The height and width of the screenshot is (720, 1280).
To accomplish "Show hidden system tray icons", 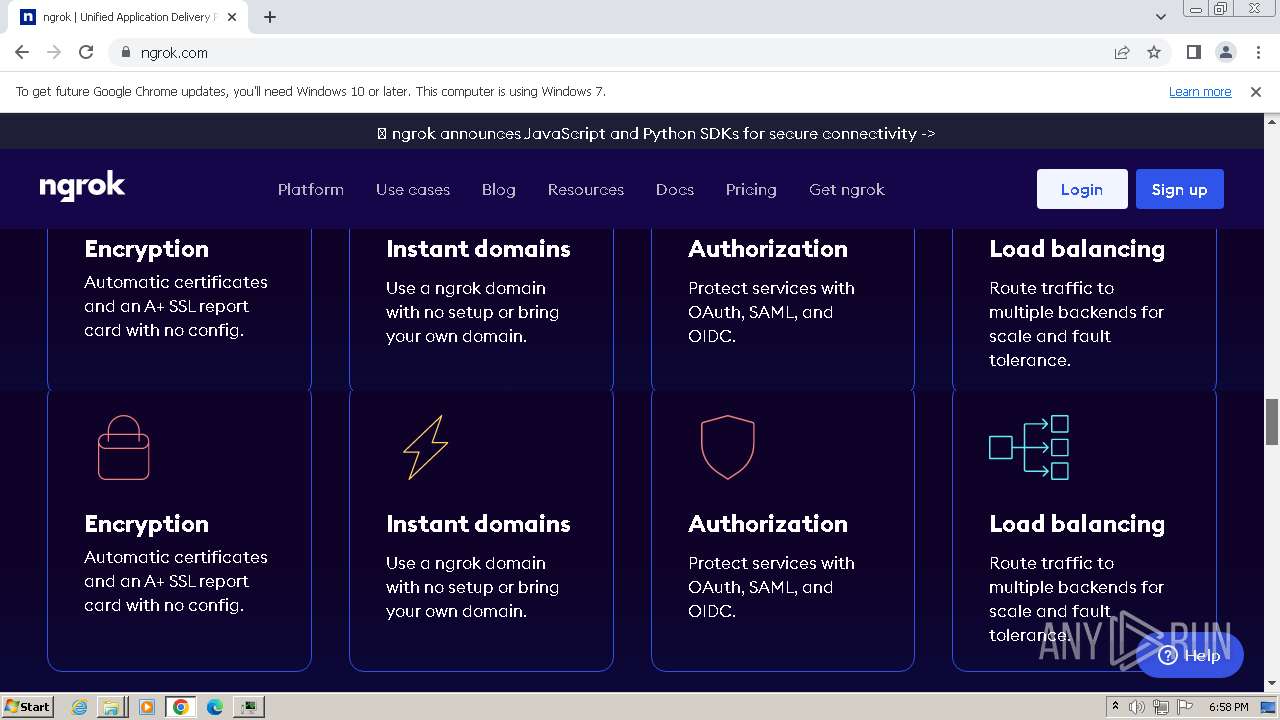I will tap(1115, 707).
